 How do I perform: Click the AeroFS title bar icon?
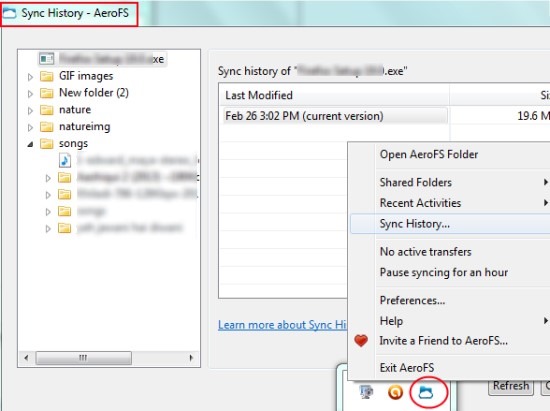pos(9,13)
